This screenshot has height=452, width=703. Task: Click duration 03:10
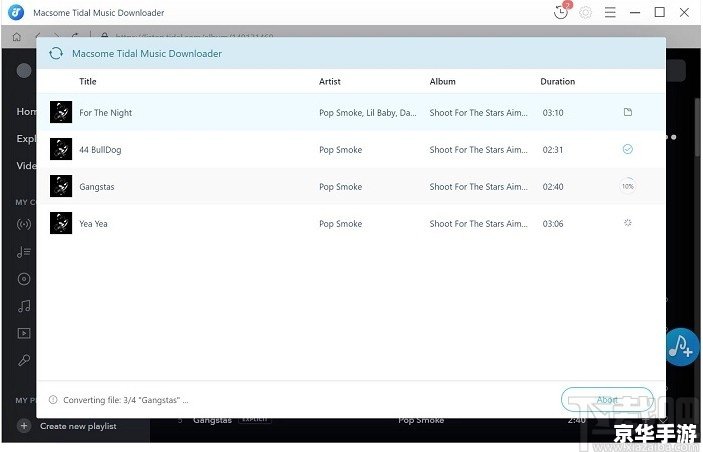click(x=553, y=113)
